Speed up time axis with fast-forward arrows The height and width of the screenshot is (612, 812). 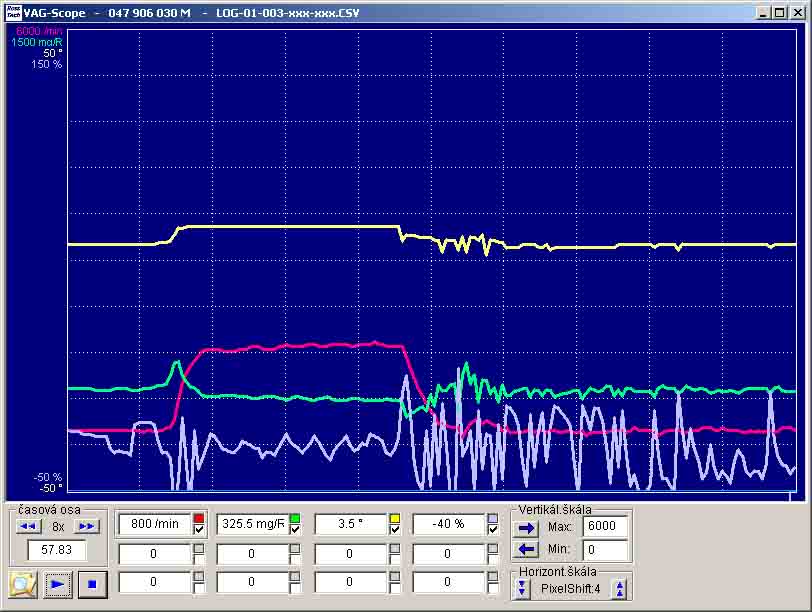point(86,526)
